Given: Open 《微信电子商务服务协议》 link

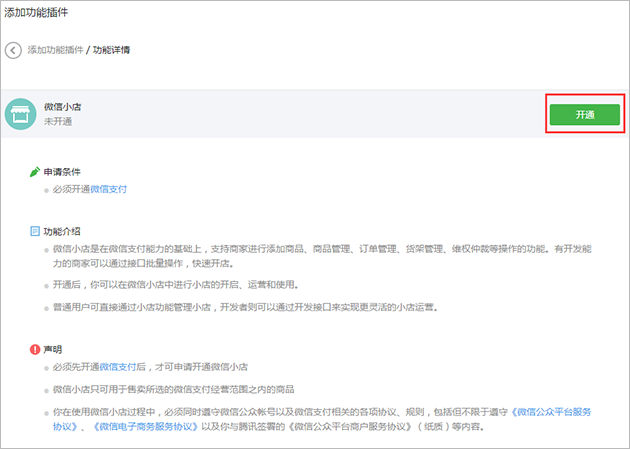Looking at the screenshot, I should coord(145,426).
